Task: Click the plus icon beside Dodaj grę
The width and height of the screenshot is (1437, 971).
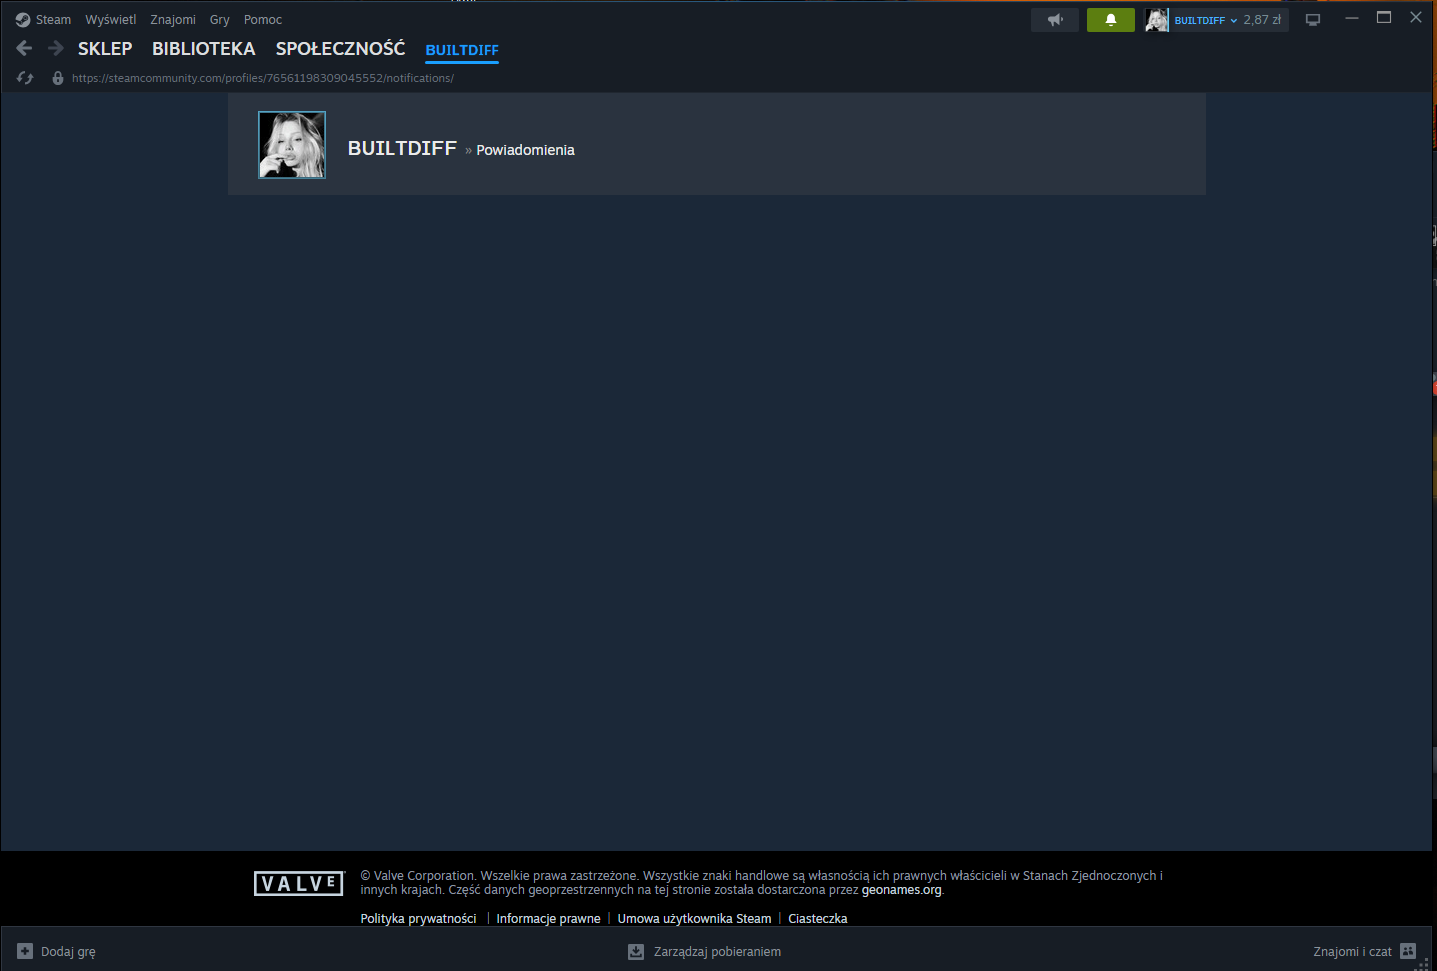Action: [25, 951]
